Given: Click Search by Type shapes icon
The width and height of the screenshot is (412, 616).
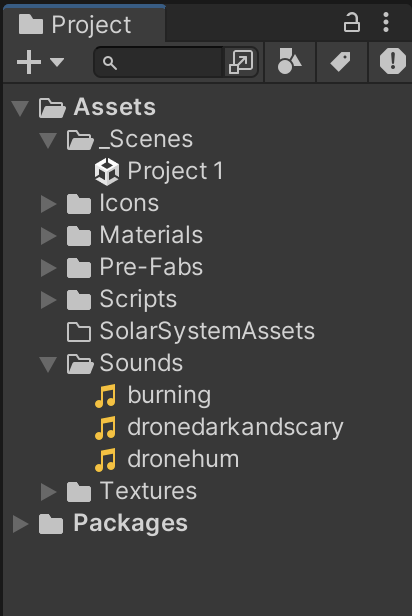Looking at the screenshot, I should (x=289, y=61).
